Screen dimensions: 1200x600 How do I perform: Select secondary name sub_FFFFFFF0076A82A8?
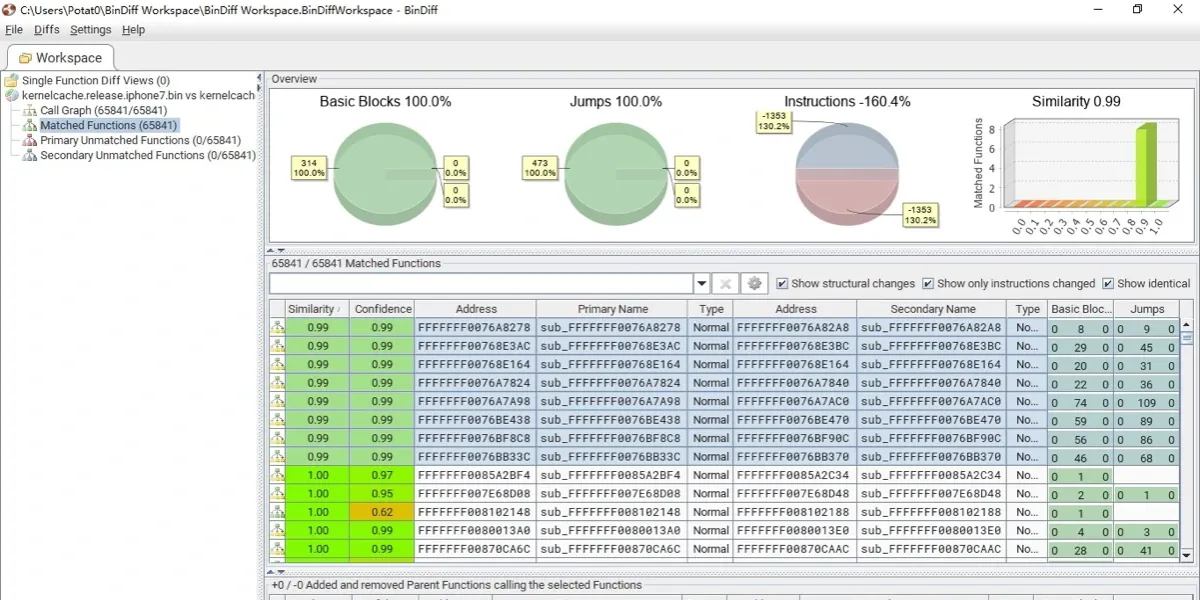pyautogui.click(x=932, y=327)
